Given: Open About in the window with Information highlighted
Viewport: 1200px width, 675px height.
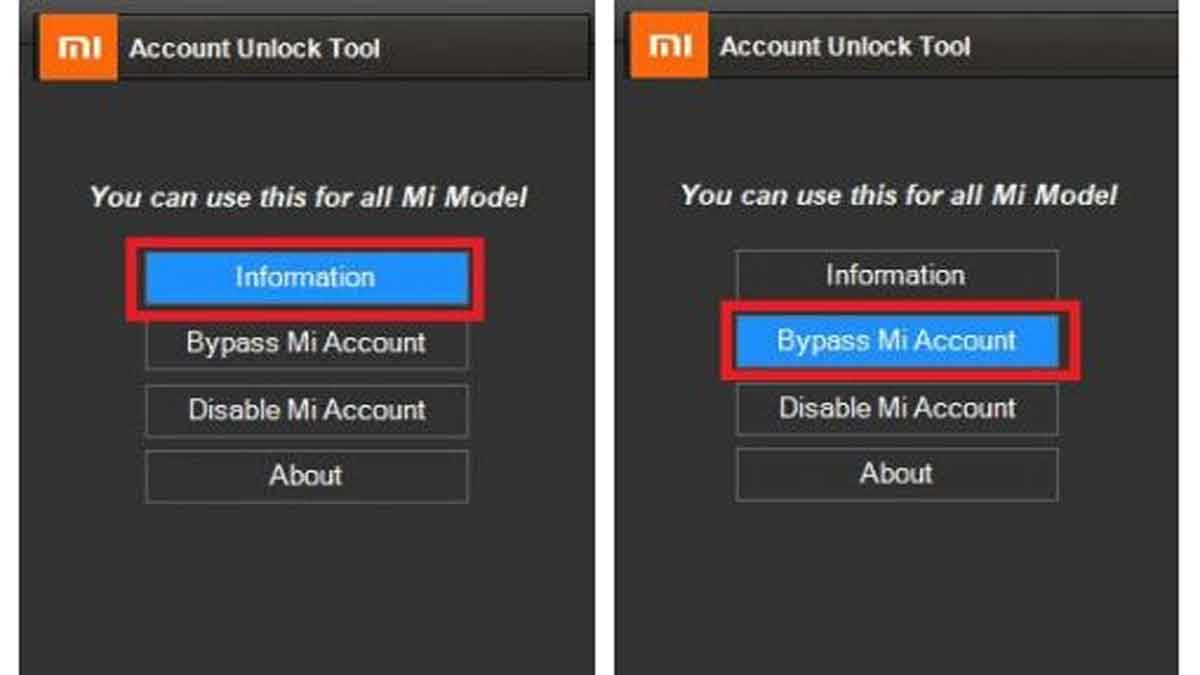Looking at the screenshot, I should click(306, 476).
